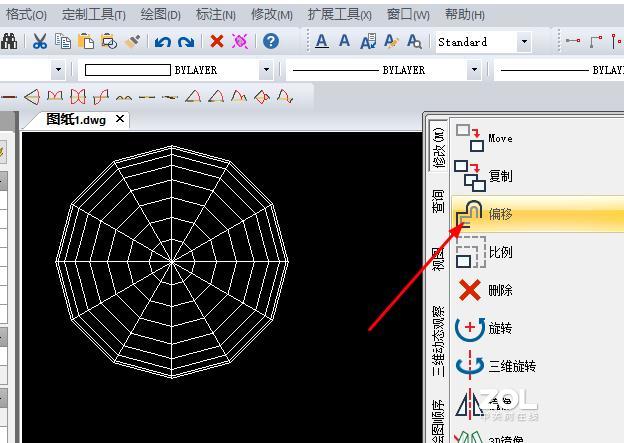Click the binoculars Find icon
This screenshot has width=624, height=443.
click(x=9, y=41)
